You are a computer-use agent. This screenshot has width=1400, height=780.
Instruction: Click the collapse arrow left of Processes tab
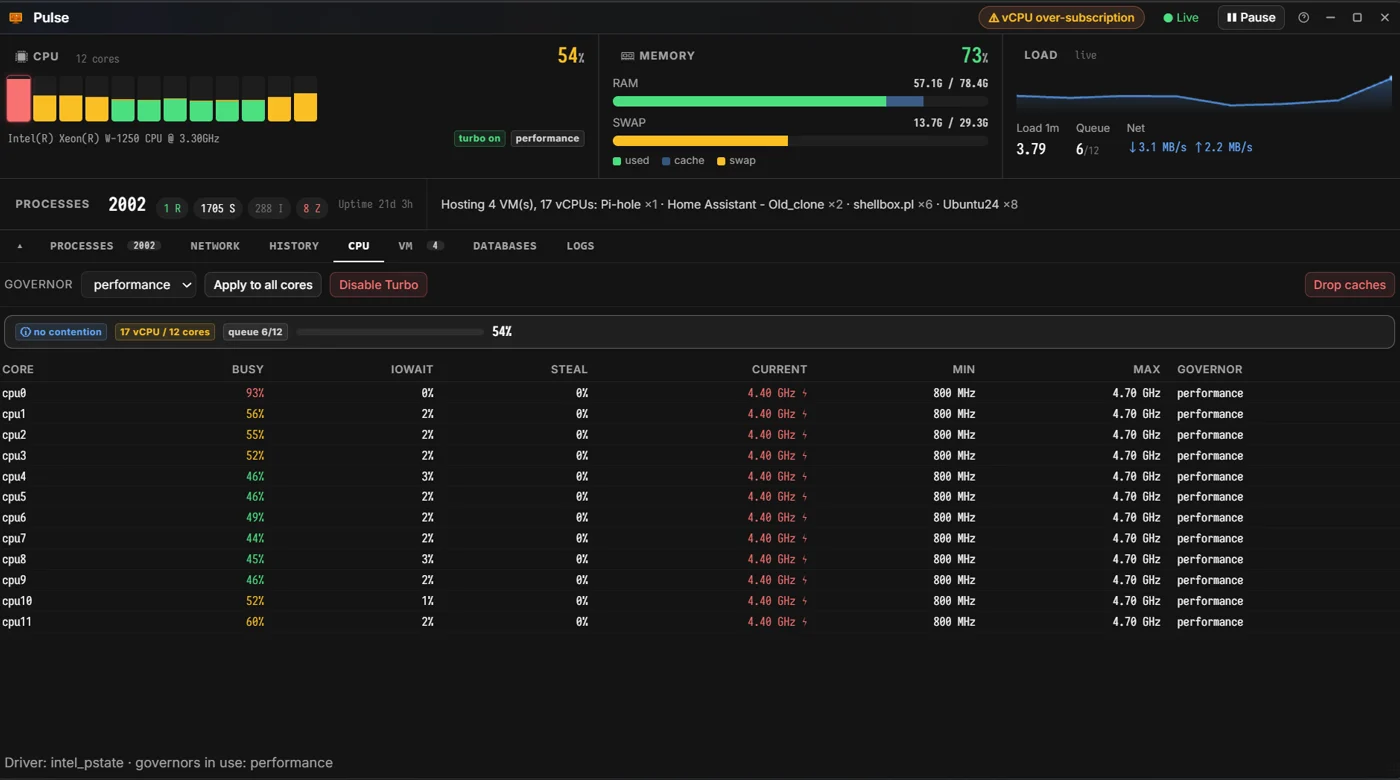(x=19, y=246)
